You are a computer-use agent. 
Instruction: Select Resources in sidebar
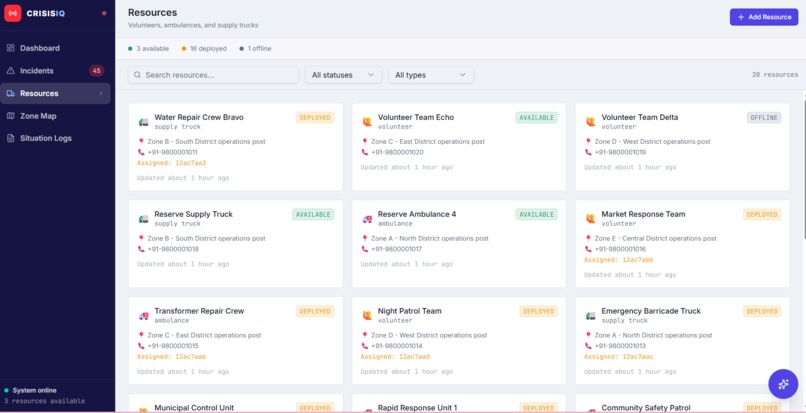55,93
